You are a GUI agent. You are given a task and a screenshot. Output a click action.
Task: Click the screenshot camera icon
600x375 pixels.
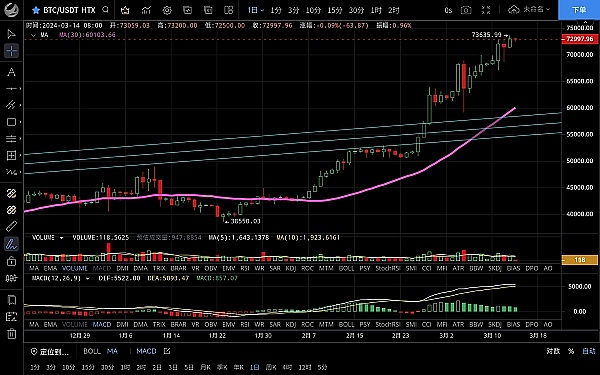pyautogui.click(x=466, y=10)
